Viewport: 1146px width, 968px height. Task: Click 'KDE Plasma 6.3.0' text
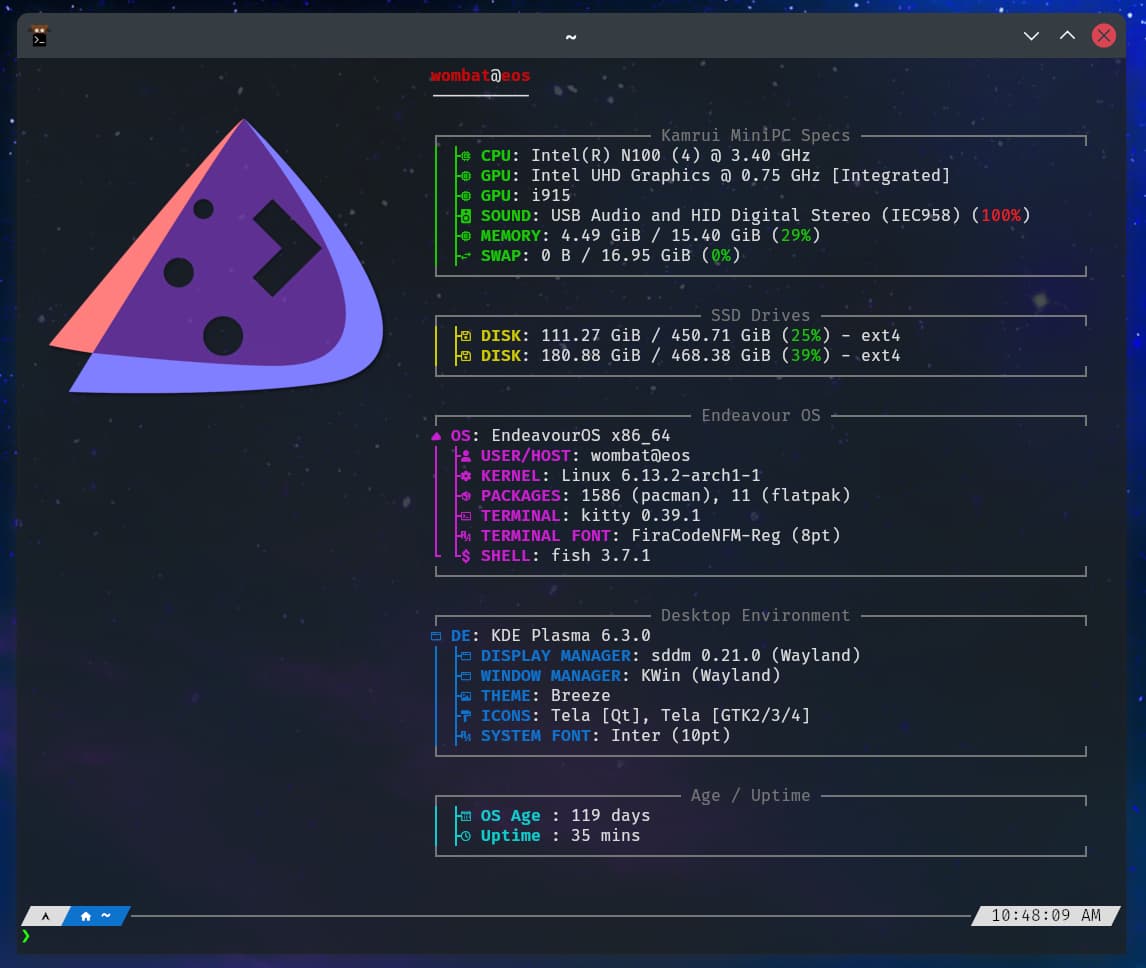570,635
